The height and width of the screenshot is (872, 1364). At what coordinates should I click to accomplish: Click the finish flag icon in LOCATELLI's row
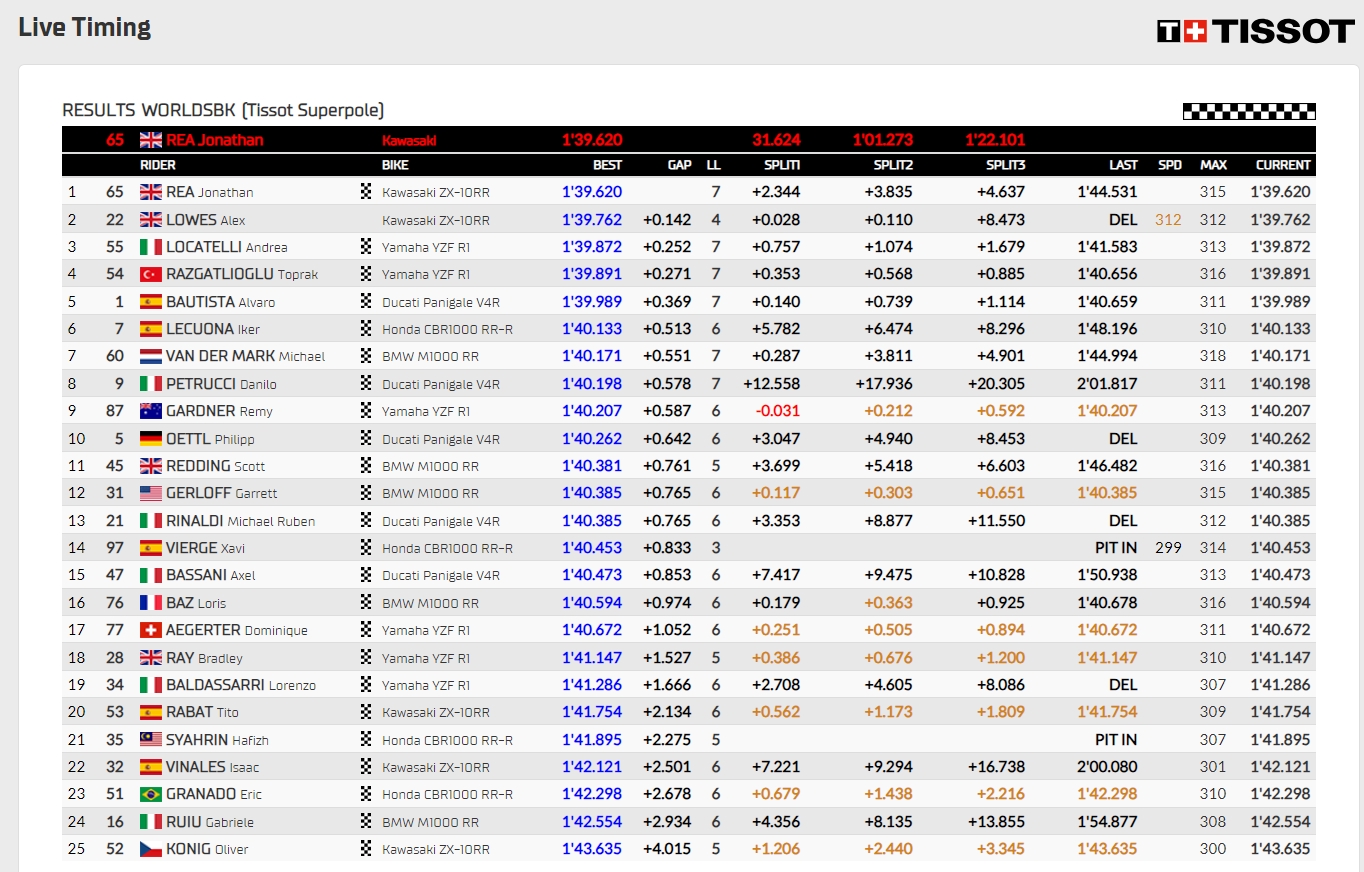tap(366, 247)
